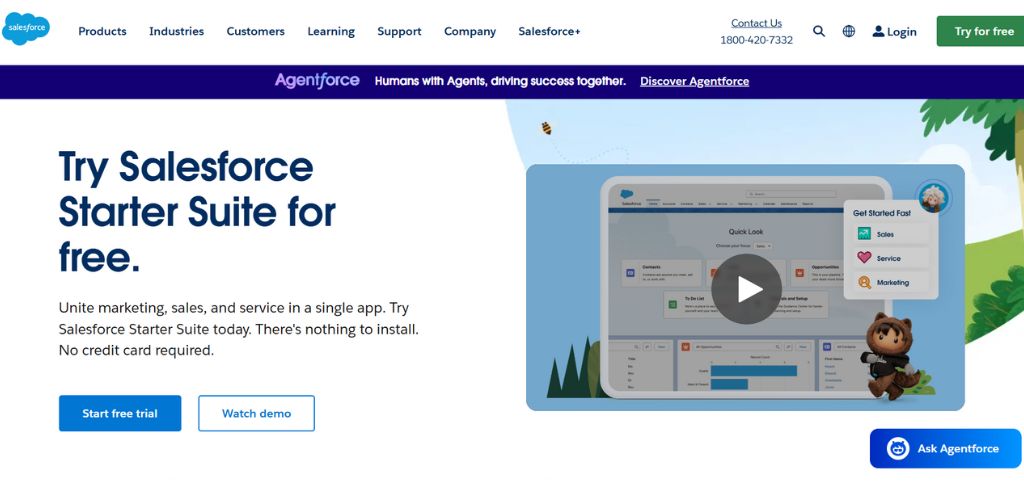Click the Sales chart icon

click(864, 234)
